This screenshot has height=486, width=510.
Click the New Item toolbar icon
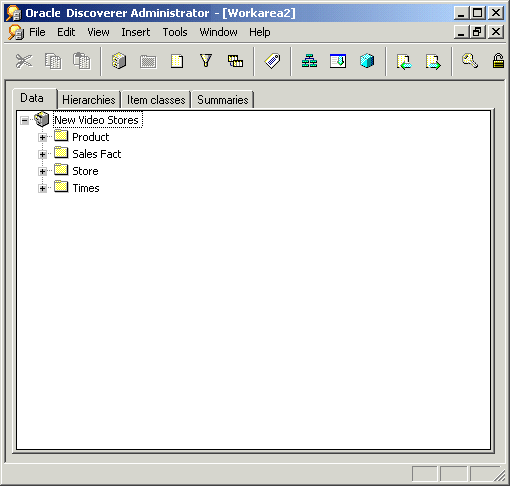[177, 61]
